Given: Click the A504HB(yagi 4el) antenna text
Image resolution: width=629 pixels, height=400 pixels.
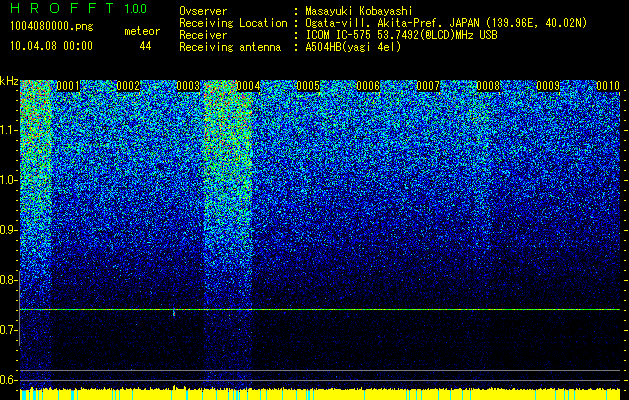Looking at the screenshot, I should click(x=353, y=47).
